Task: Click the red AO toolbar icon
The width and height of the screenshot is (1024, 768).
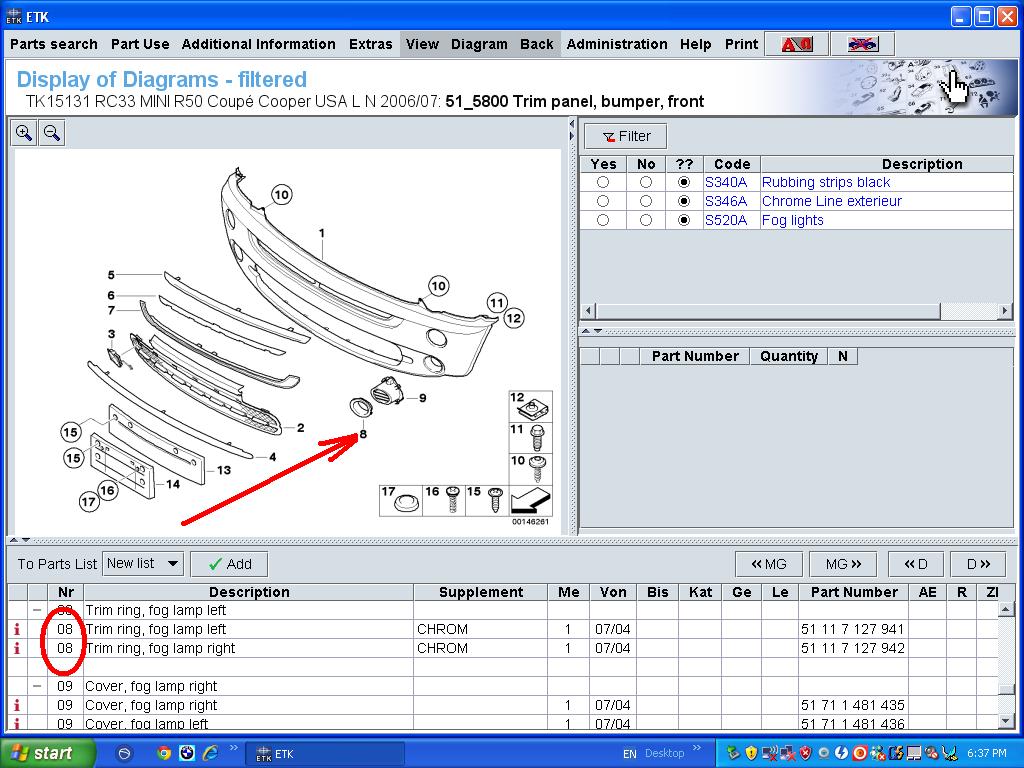Action: [x=797, y=44]
